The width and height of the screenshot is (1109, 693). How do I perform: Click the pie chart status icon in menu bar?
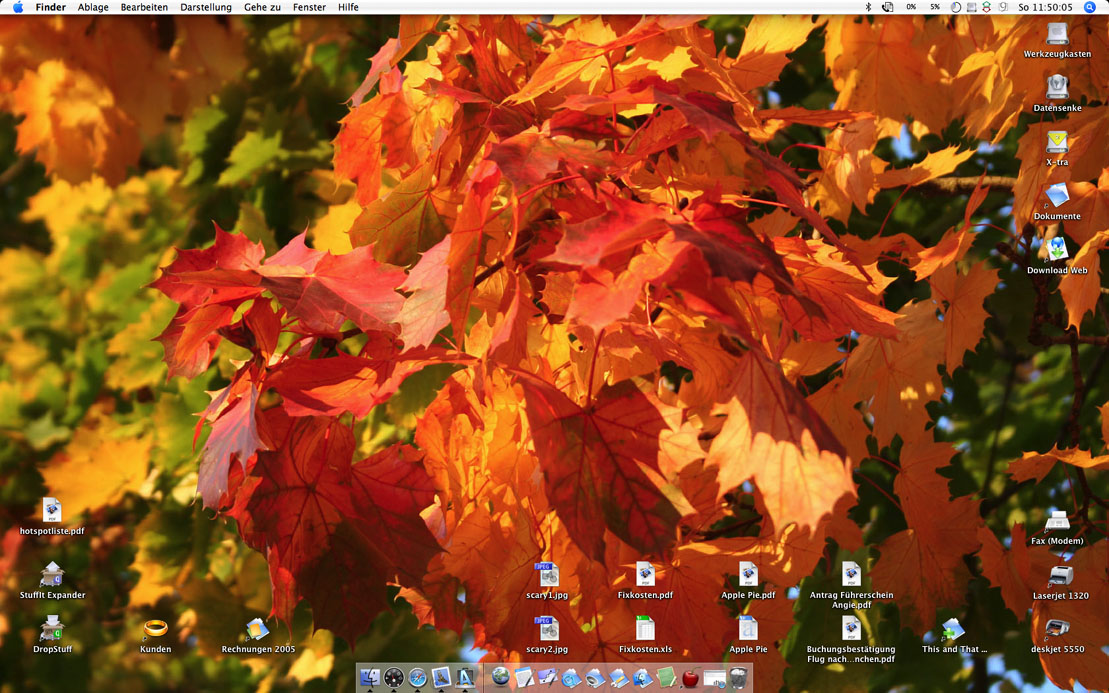[x=956, y=7]
